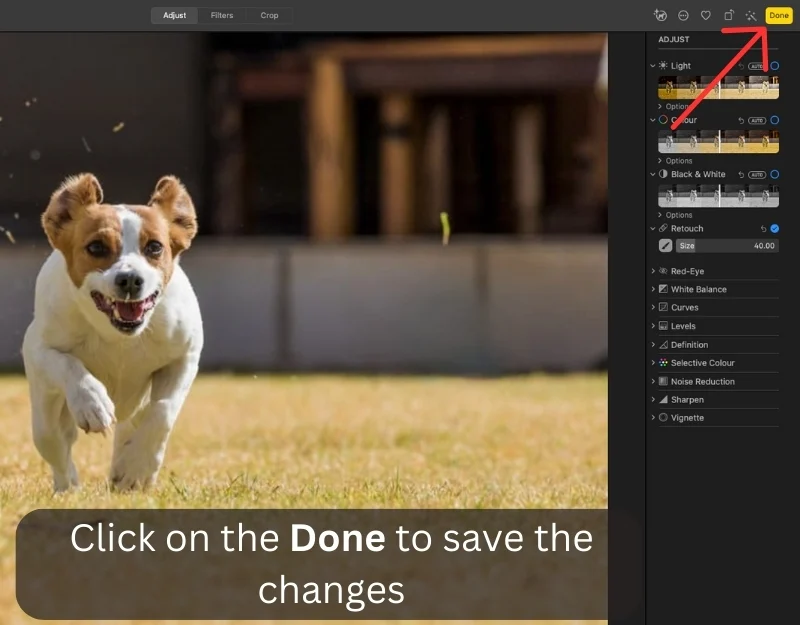Click the dog sparkle icon in top toolbar
Screen dimensions: 800x625
pyautogui.click(x=660, y=15)
